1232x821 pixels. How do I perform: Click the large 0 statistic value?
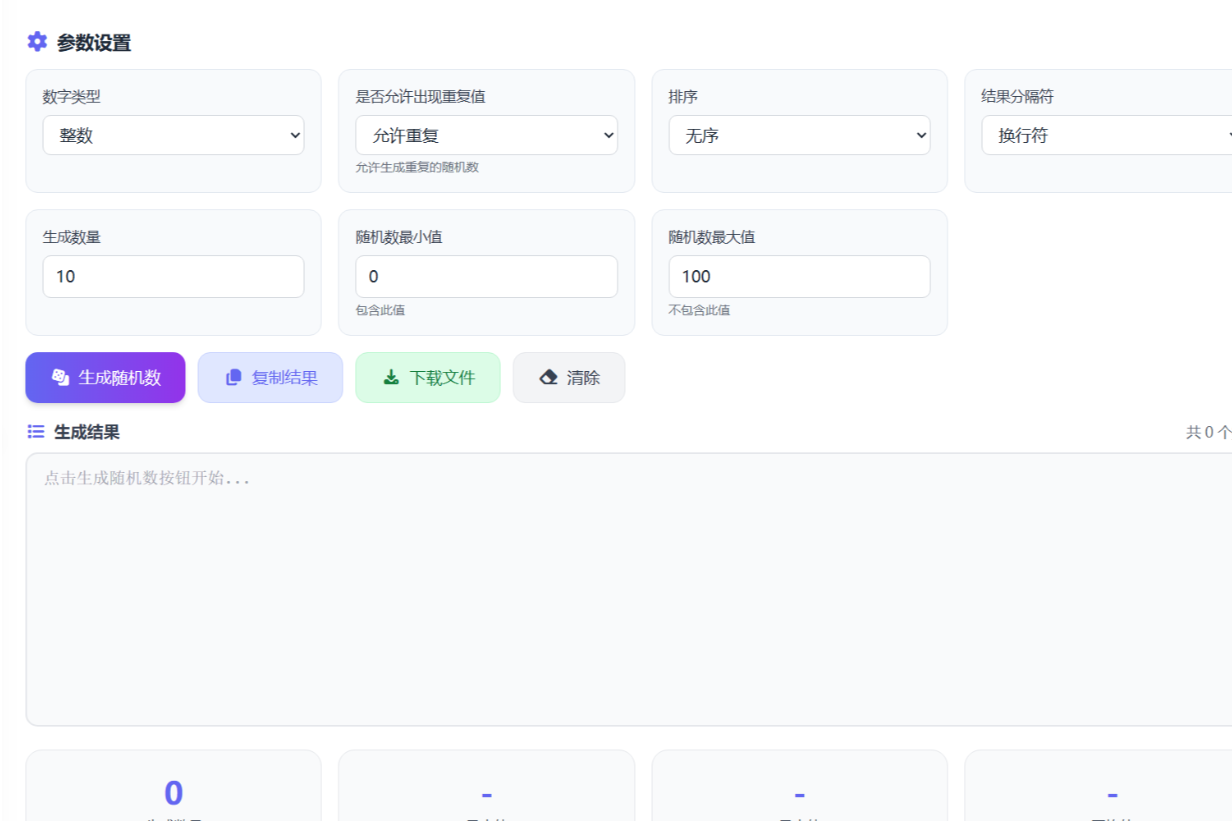click(173, 793)
